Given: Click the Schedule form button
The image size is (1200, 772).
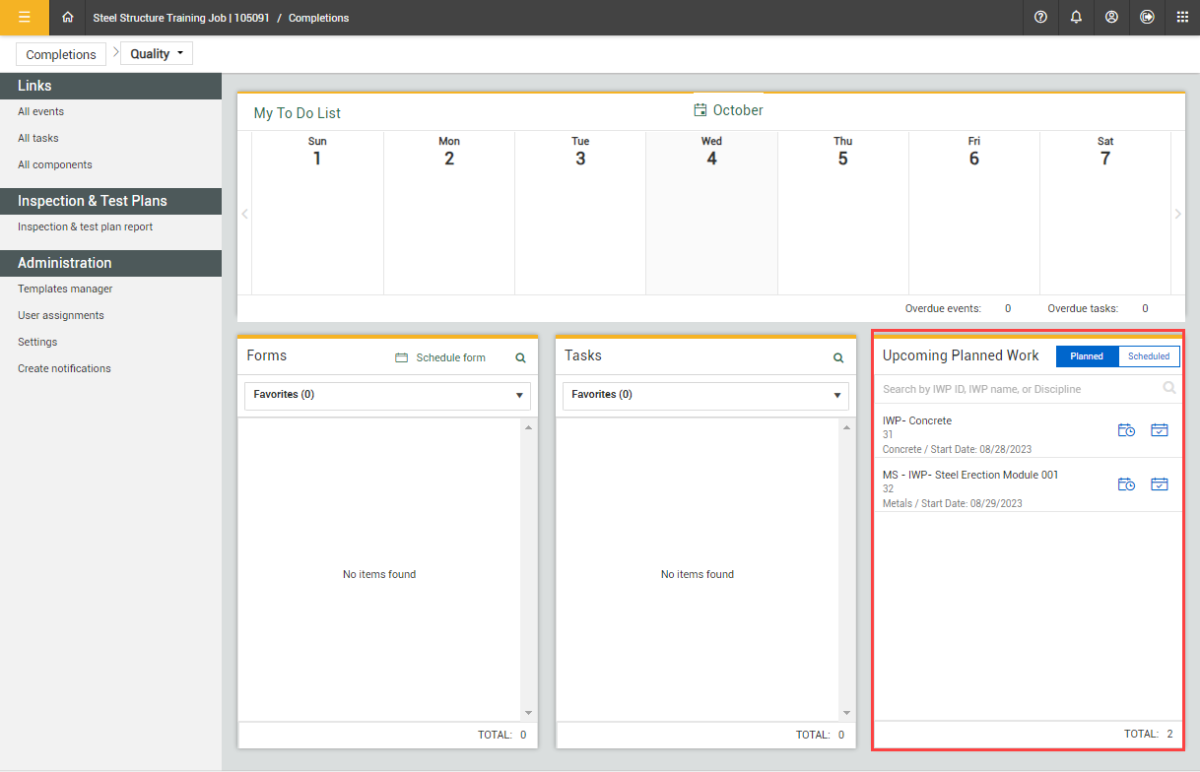Looking at the screenshot, I should pyautogui.click(x=441, y=357).
